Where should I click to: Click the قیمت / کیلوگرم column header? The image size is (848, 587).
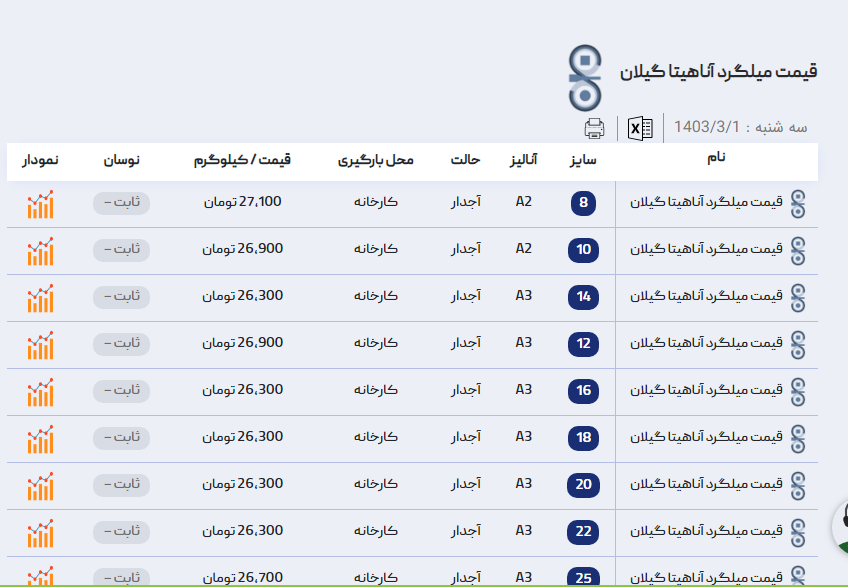click(242, 160)
